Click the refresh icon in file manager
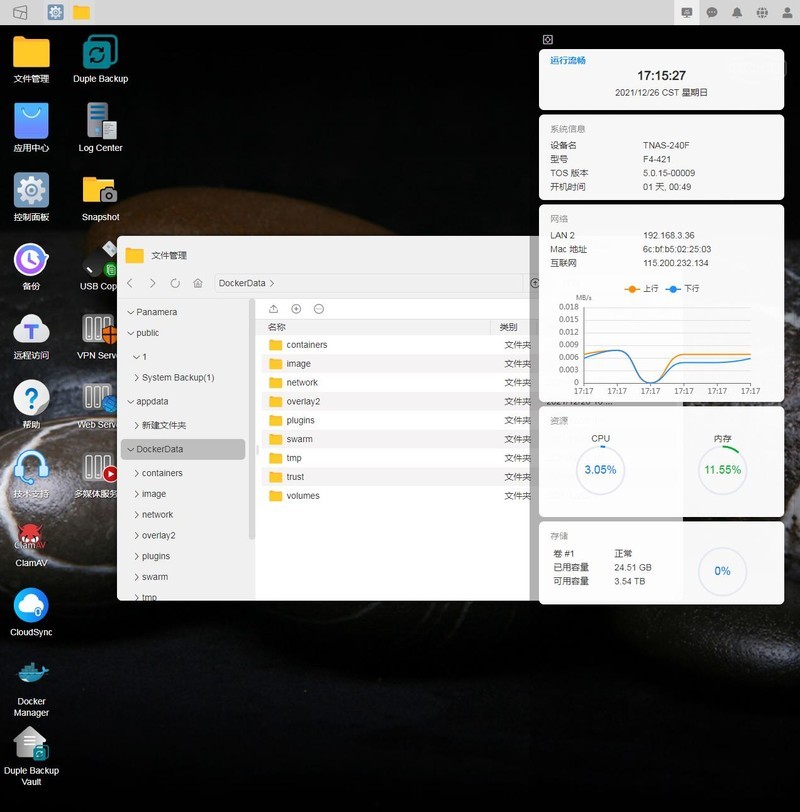This screenshot has width=800, height=812. click(175, 284)
